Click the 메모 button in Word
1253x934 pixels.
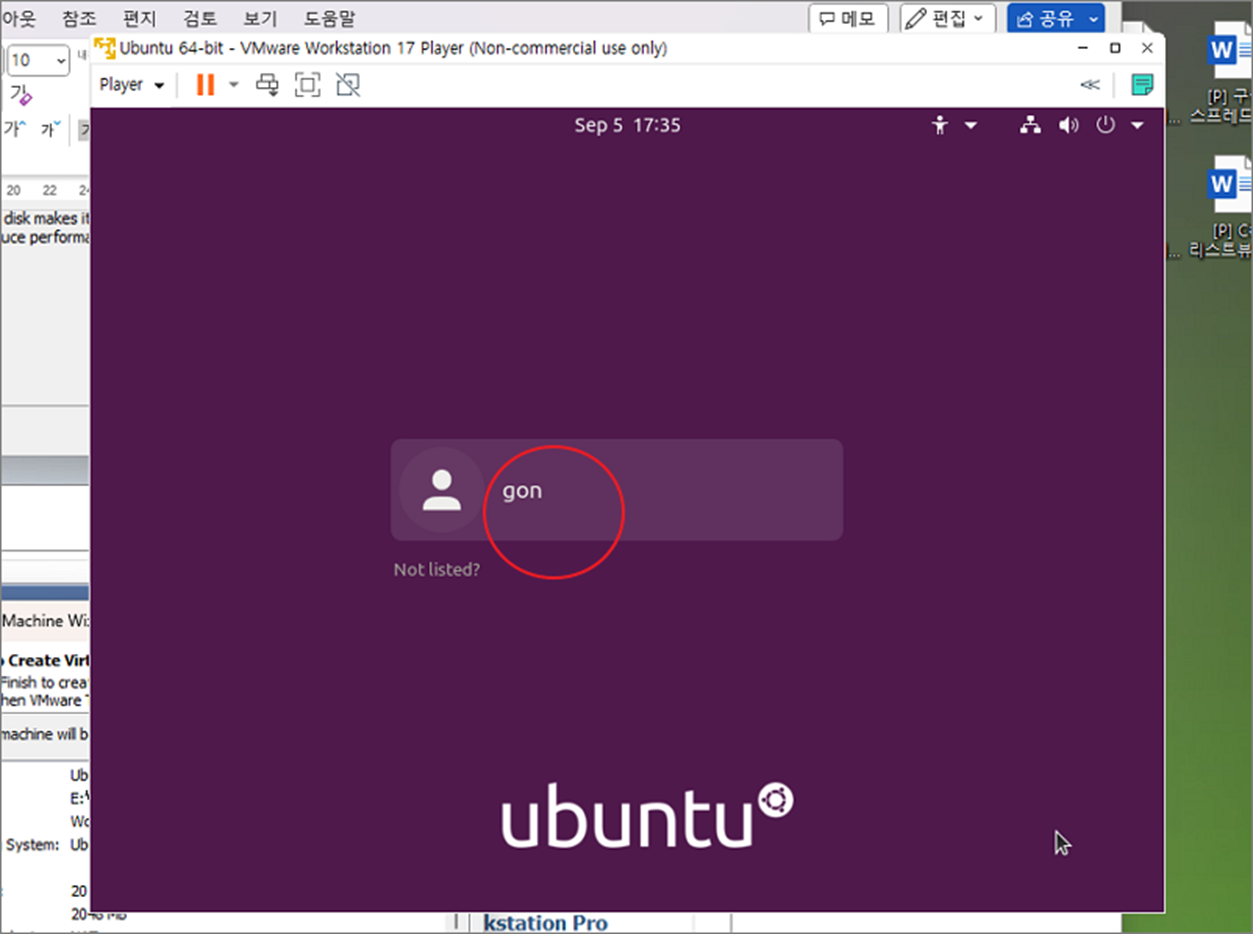point(848,18)
